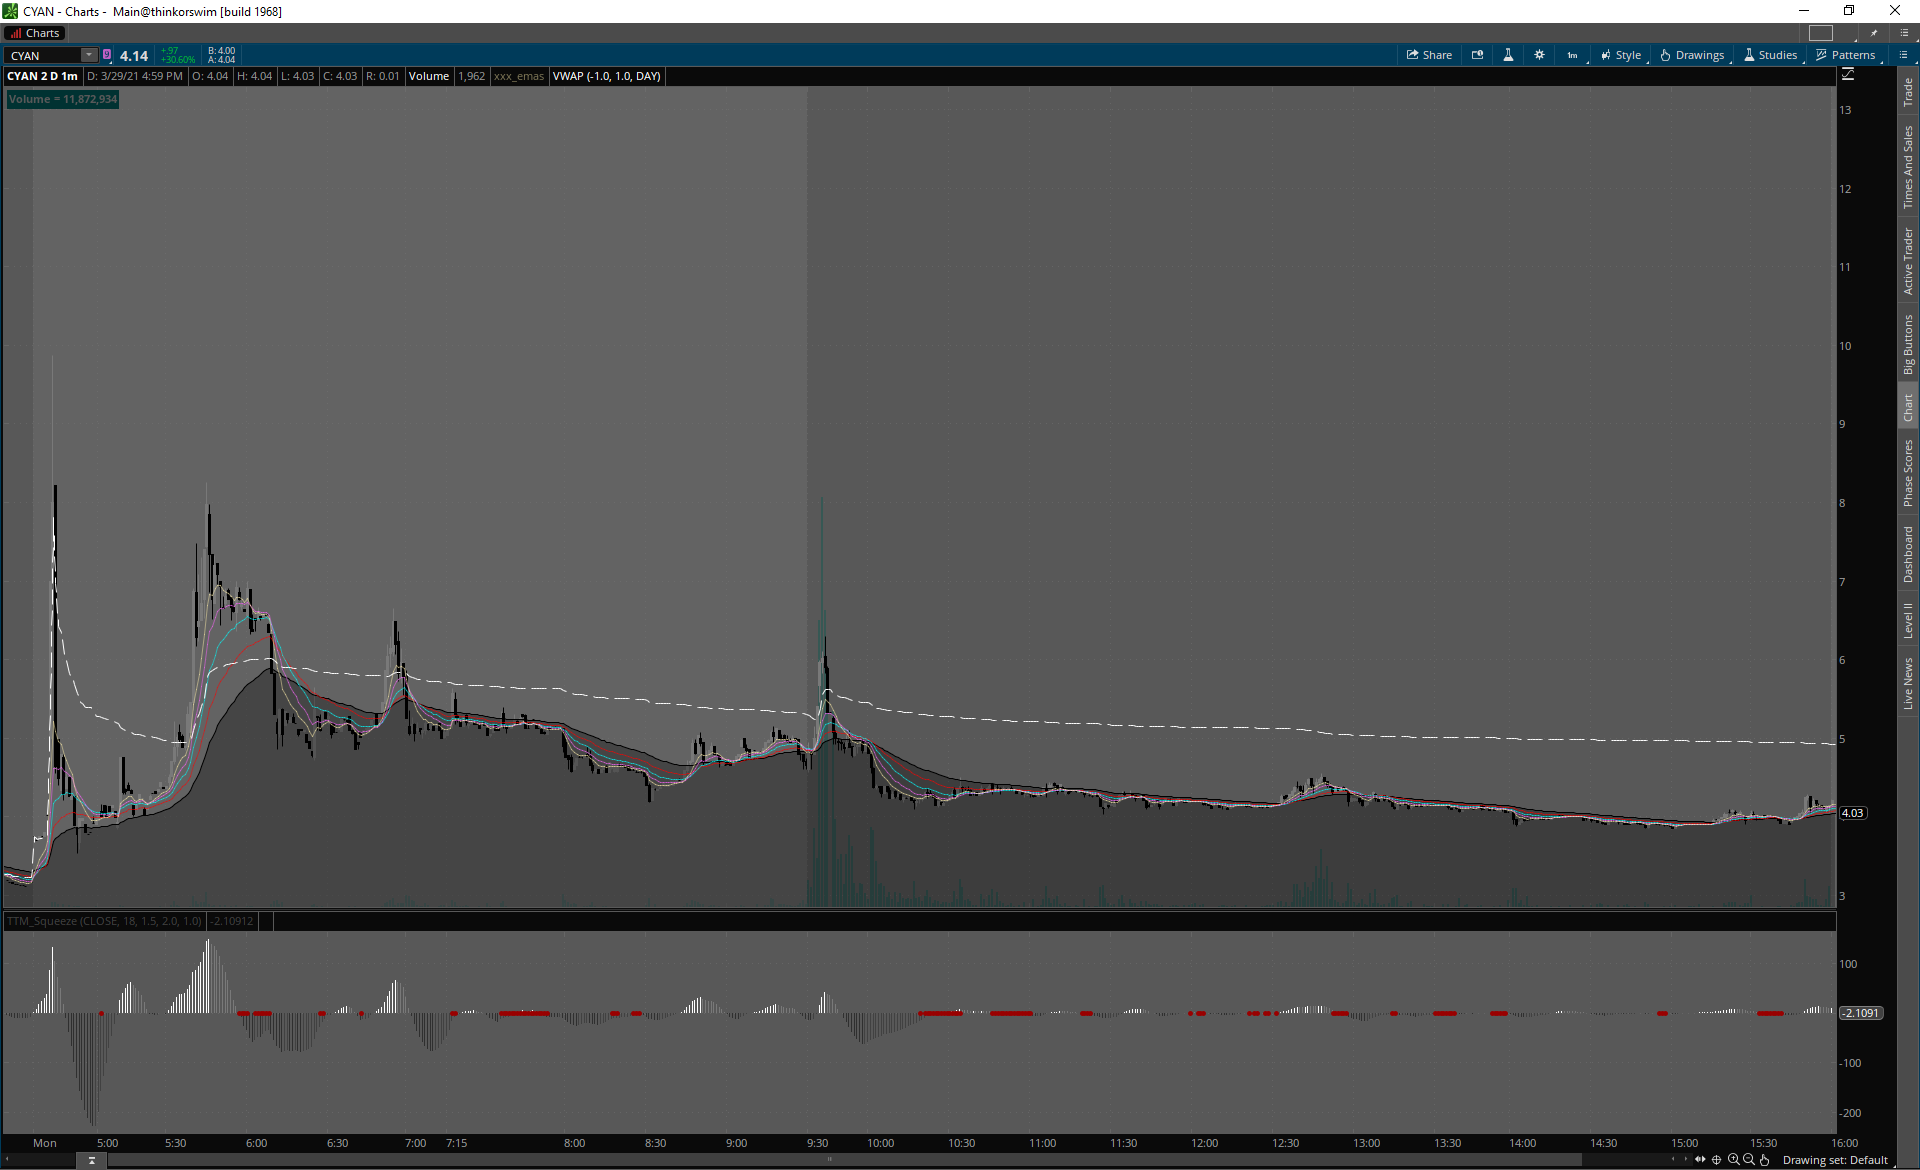Click the pointing hand drawing tool icon
Screen dimensions: 1920x1170
pyautogui.click(x=1764, y=1160)
